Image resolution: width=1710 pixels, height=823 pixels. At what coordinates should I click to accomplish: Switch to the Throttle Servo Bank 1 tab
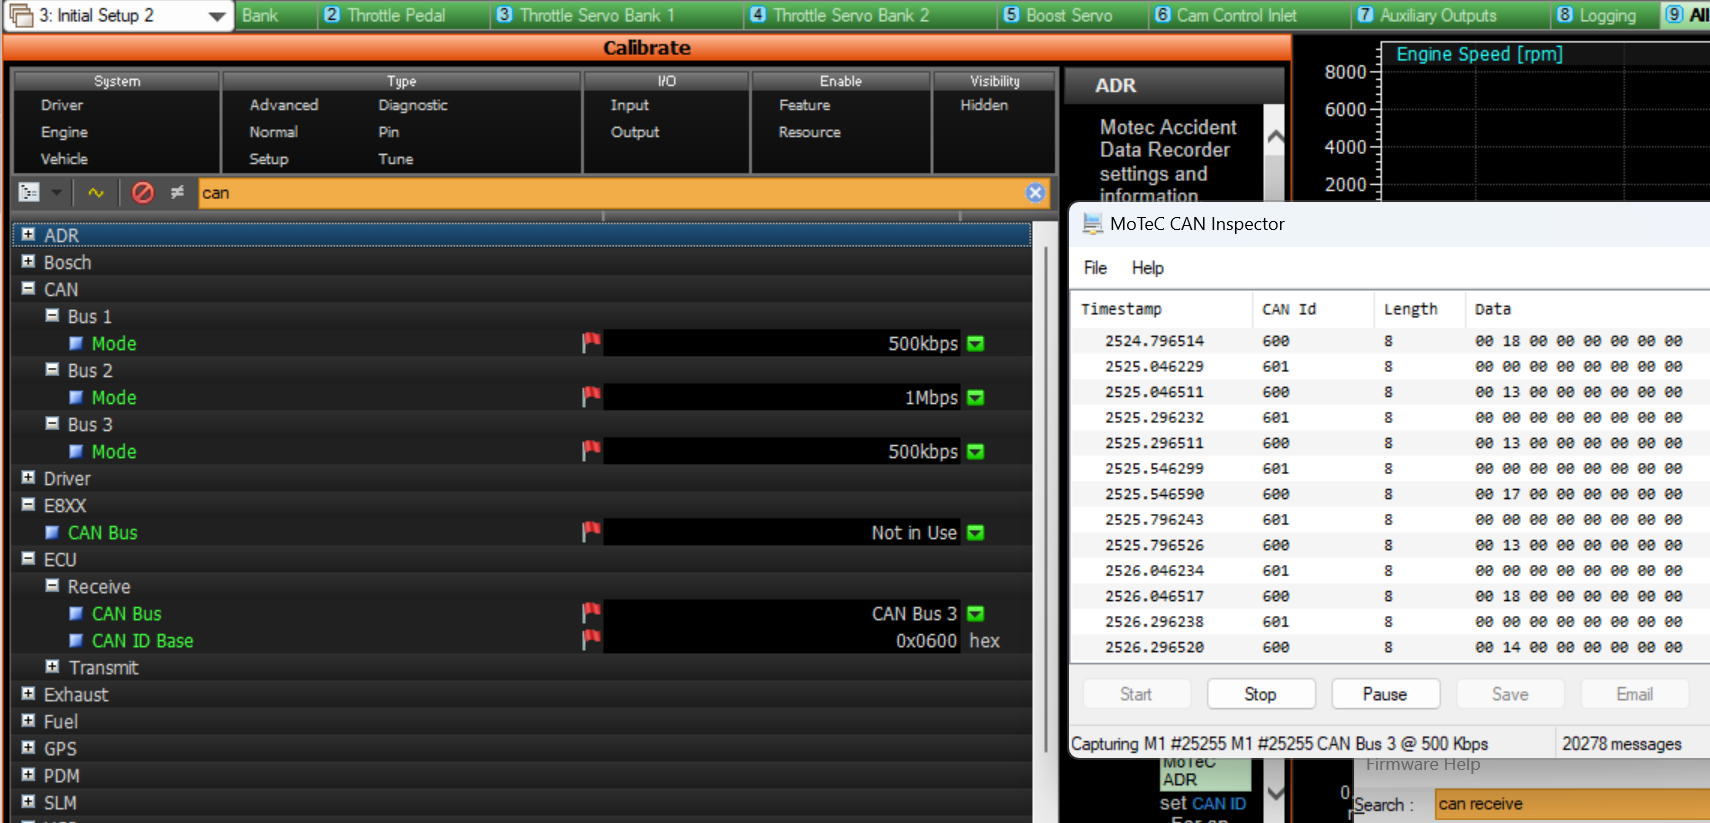[x=587, y=15]
